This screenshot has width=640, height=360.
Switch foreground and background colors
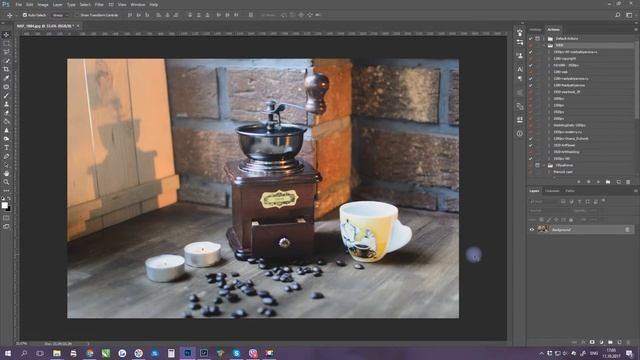pos(9,199)
